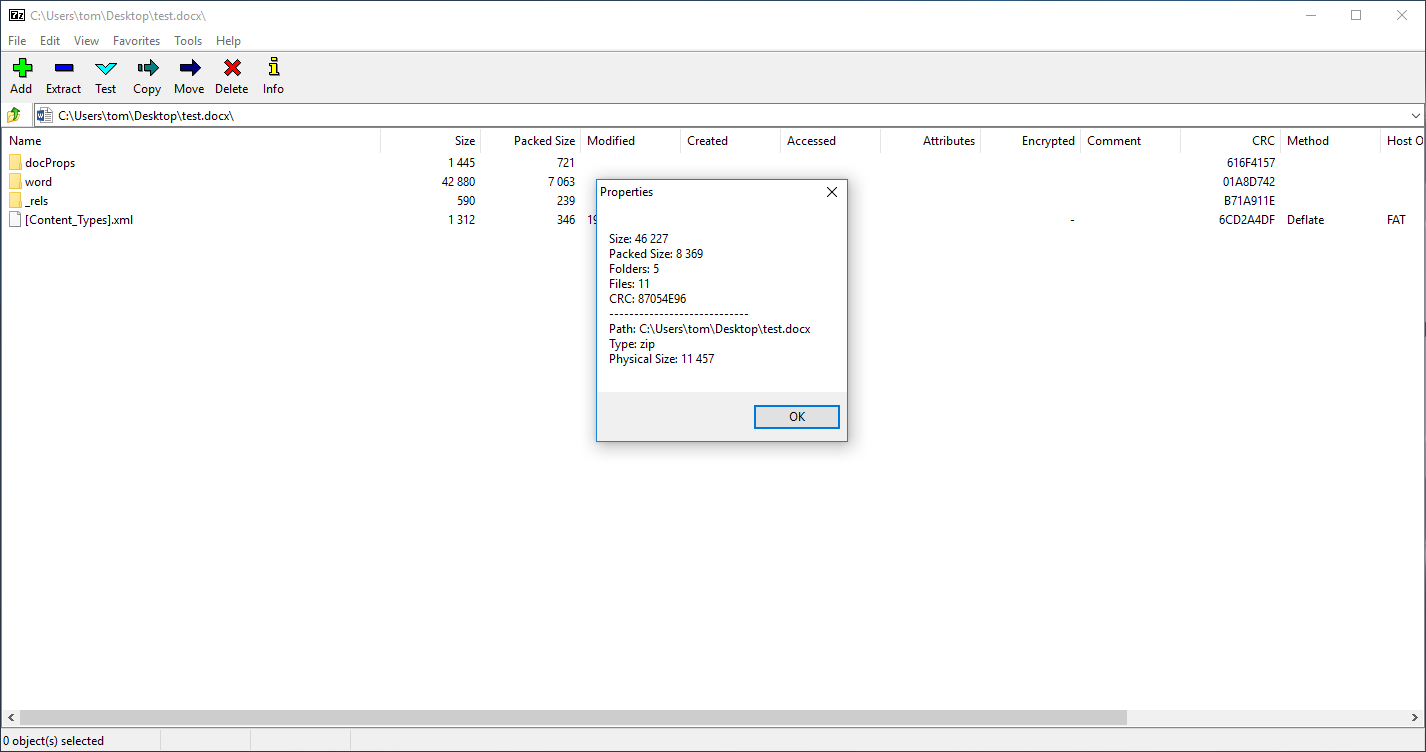Click the red Delete toolbar icon
The width and height of the screenshot is (1426, 752).
(x=232, y=68)
